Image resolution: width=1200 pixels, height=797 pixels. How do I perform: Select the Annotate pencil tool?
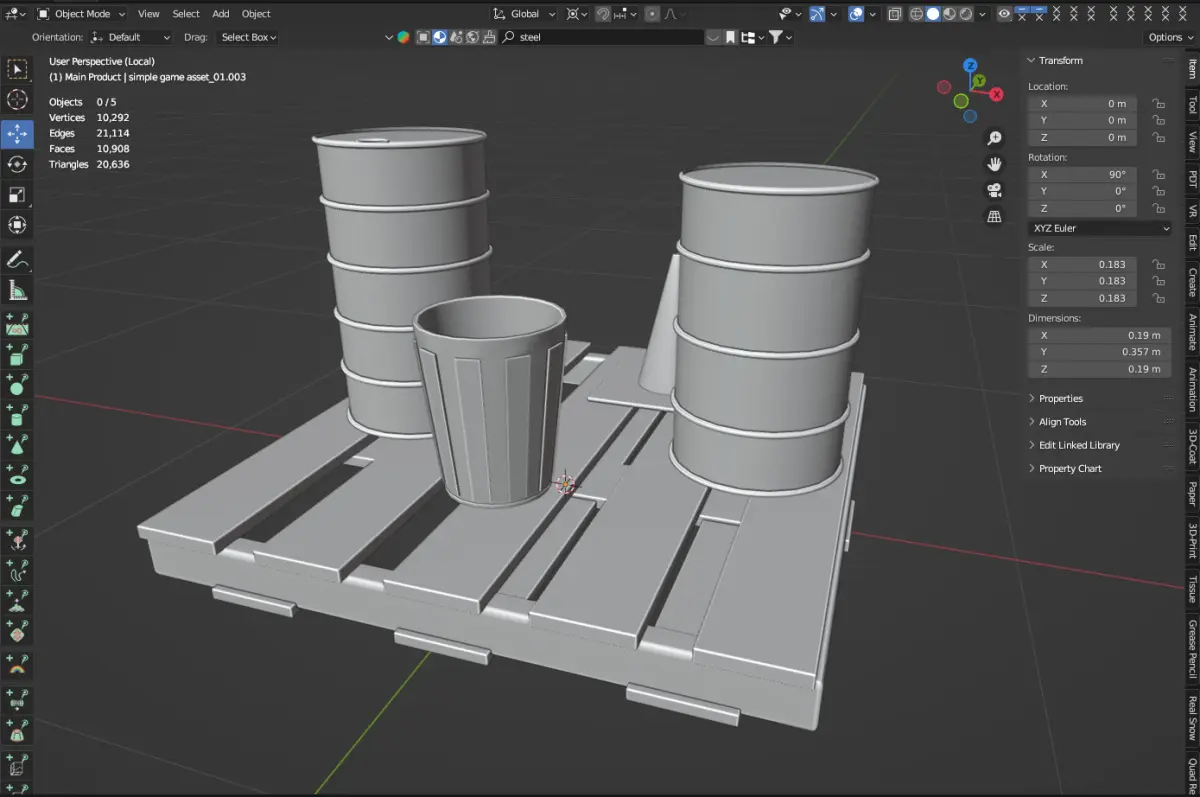pyautogui.click(x=17, y=260)
